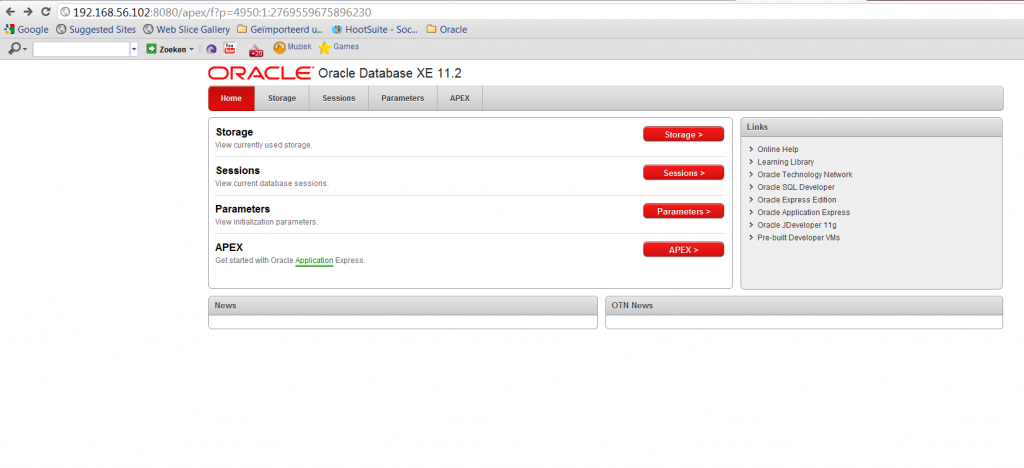The height and width of the screenshot is (468, 1024).
Task: Switch to the Storage tab
Action: click(282, 99)
